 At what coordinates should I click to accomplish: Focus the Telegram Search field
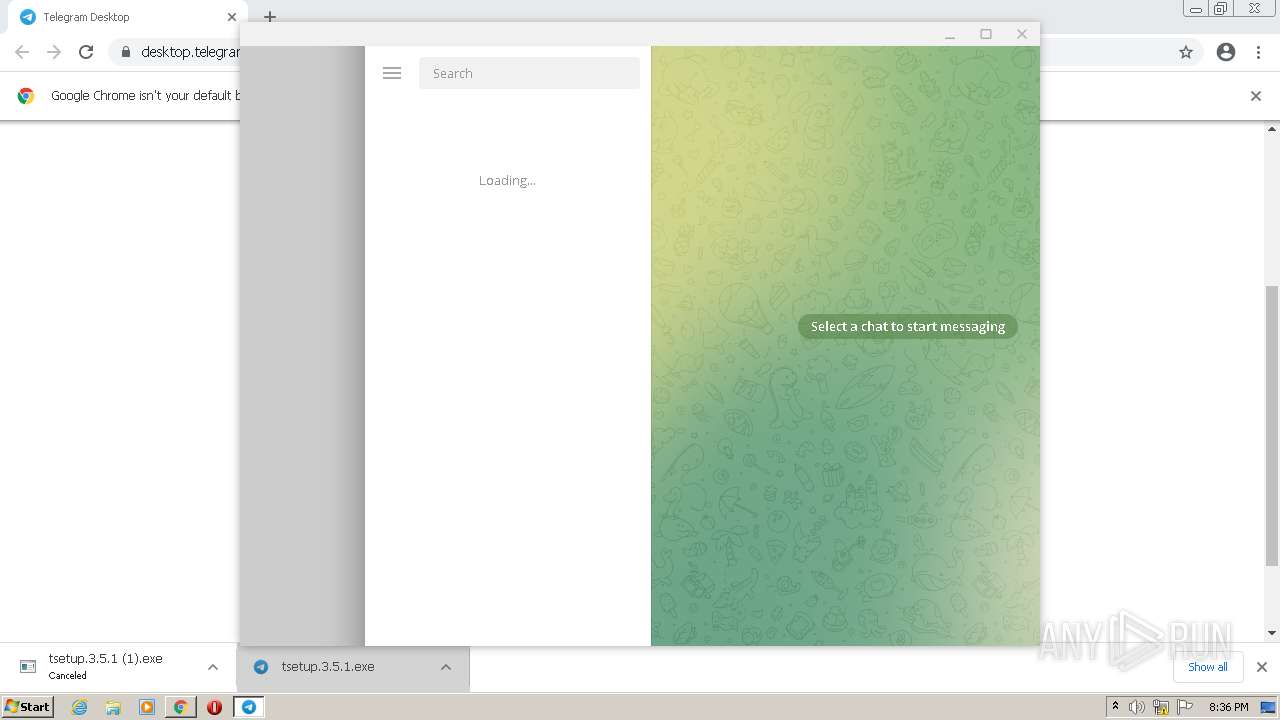(x=529, y=73)
